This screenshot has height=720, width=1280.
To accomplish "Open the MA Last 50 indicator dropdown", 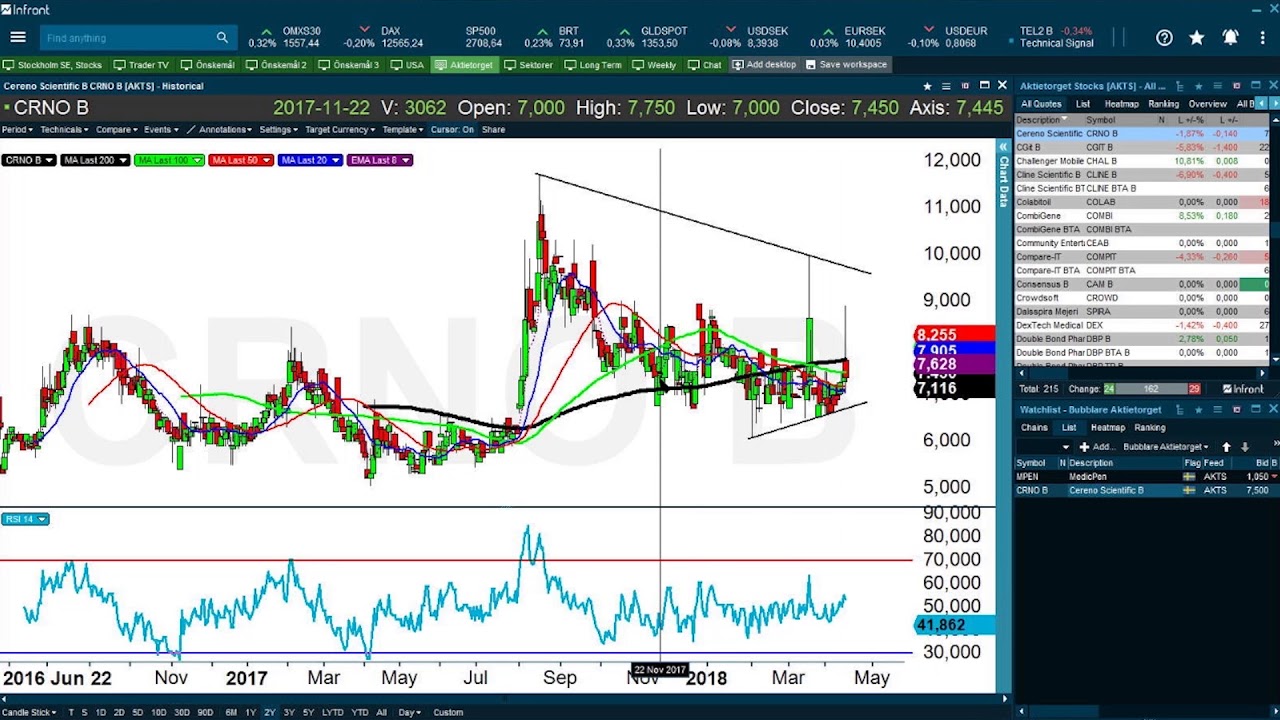I will pos(241,160).
